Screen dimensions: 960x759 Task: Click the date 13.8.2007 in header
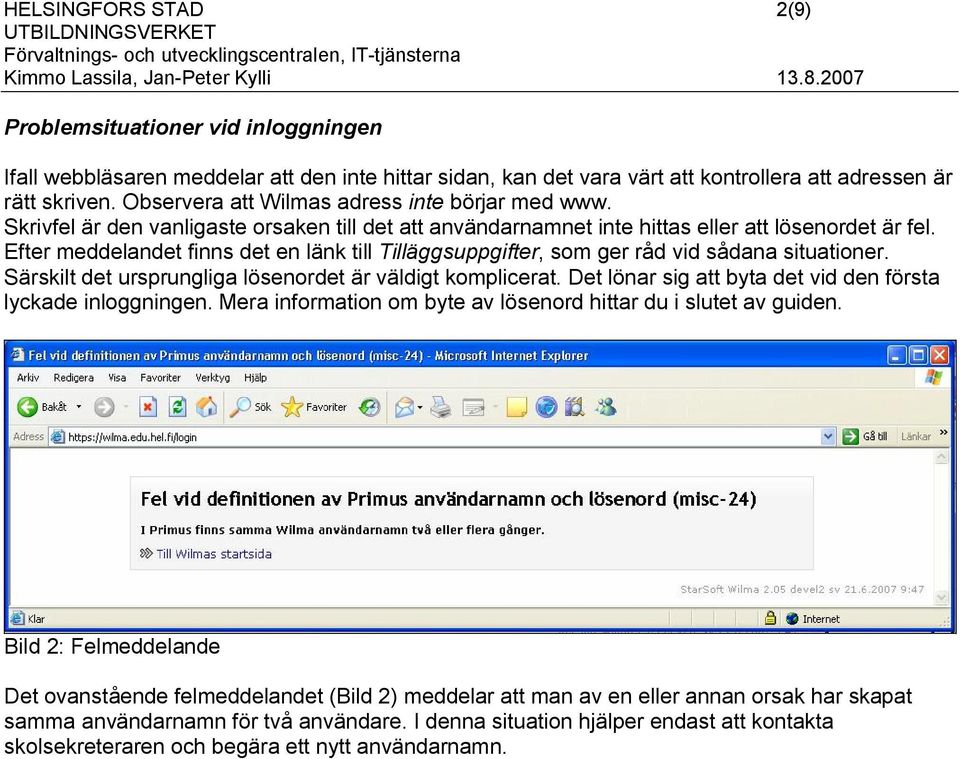820,78
